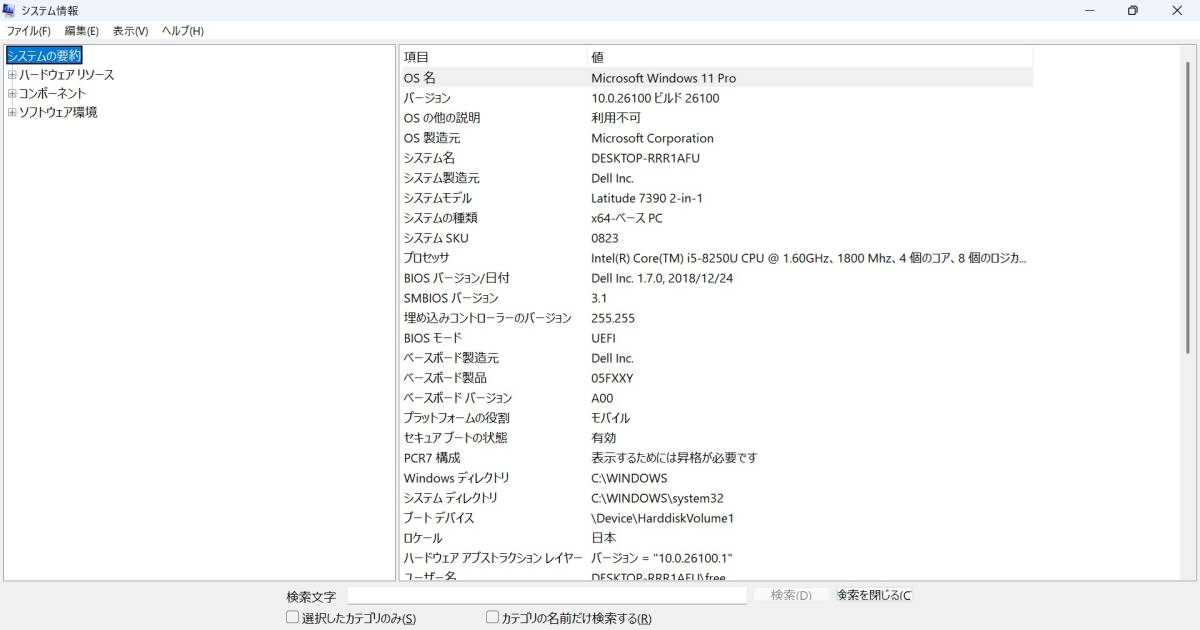Click the value \Device\HarddiskVolume1
This screenshot has height=630, width=1200.
[x=662, y=518]
